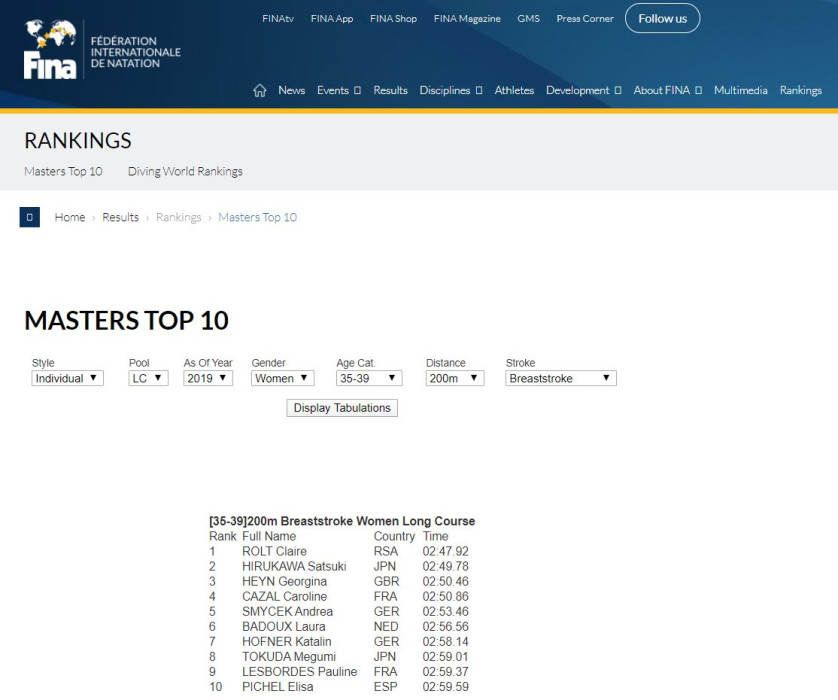
Task: Click the home icon in navigation bar
Action: [x=260, y=90]
